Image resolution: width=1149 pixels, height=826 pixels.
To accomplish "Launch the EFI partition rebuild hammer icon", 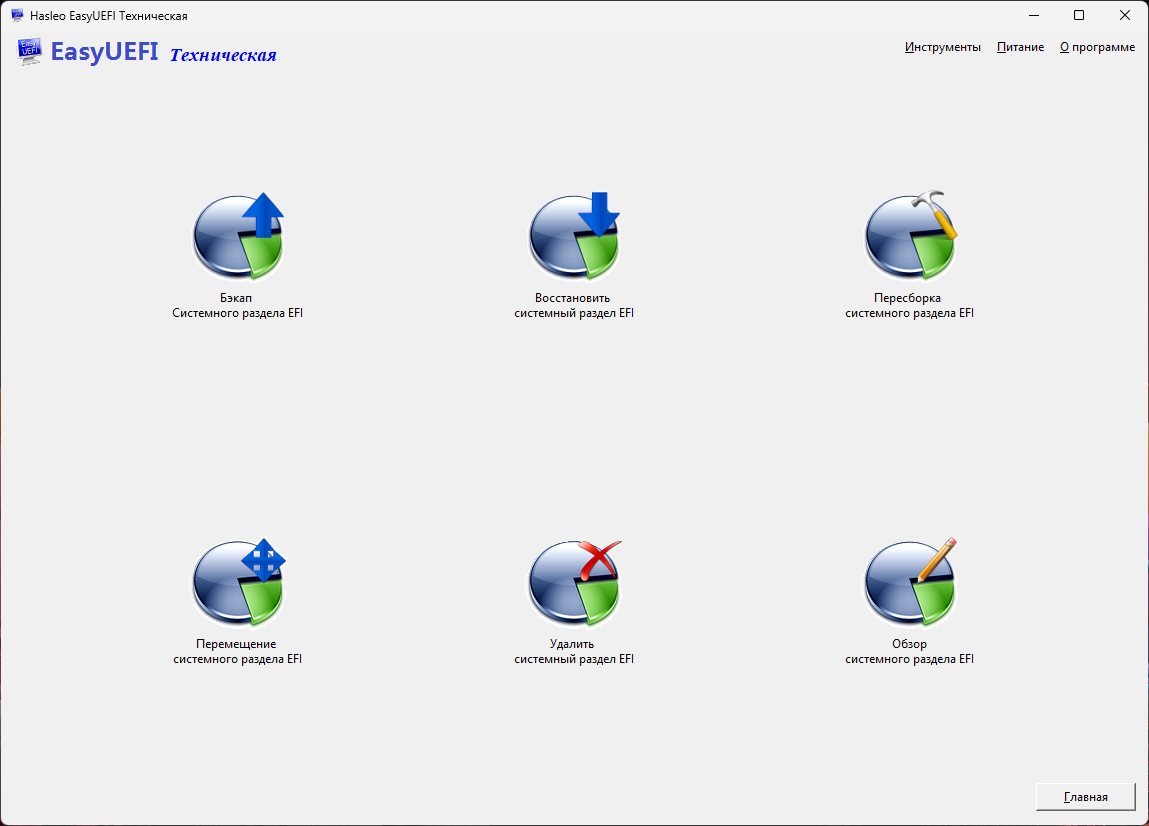I will [x=910, y=237].
